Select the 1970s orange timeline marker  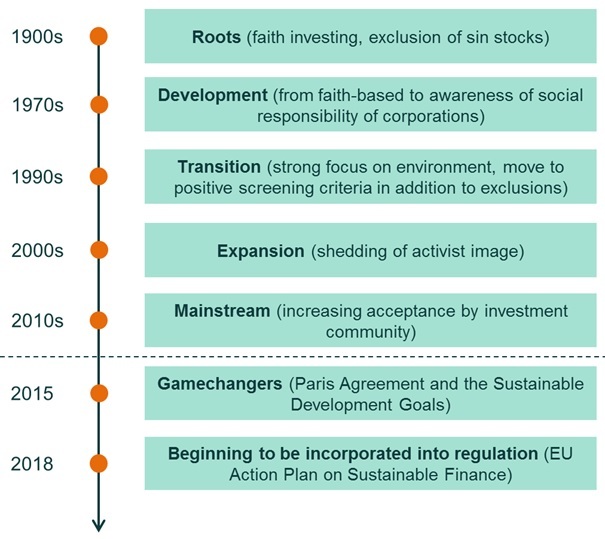(x=99, y=105)
